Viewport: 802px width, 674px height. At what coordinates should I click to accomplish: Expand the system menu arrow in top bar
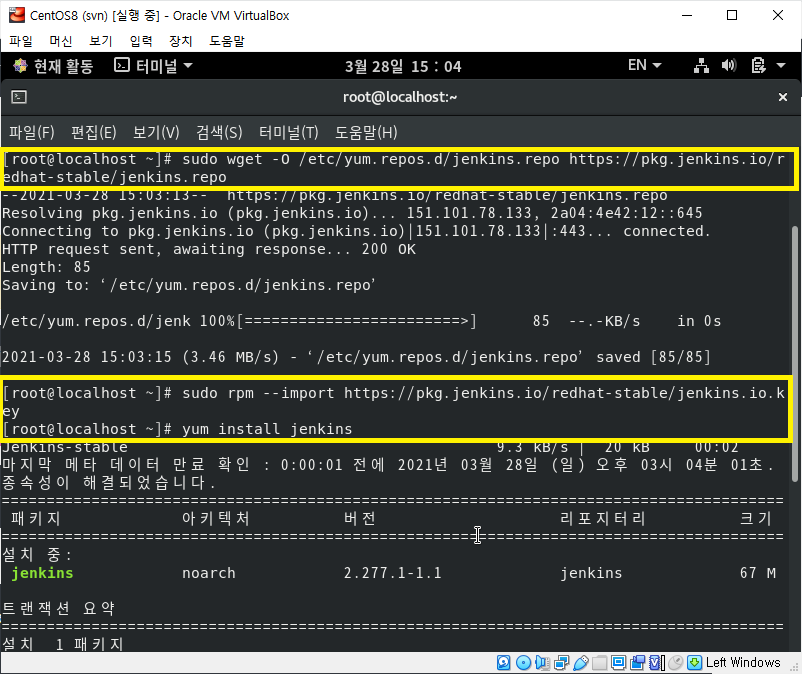pyautogui.click(x=781, y=65)
